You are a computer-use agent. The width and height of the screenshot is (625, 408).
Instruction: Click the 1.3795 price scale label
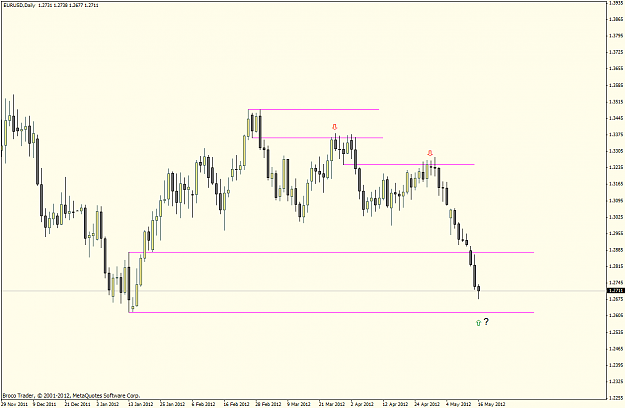[616, 36]
